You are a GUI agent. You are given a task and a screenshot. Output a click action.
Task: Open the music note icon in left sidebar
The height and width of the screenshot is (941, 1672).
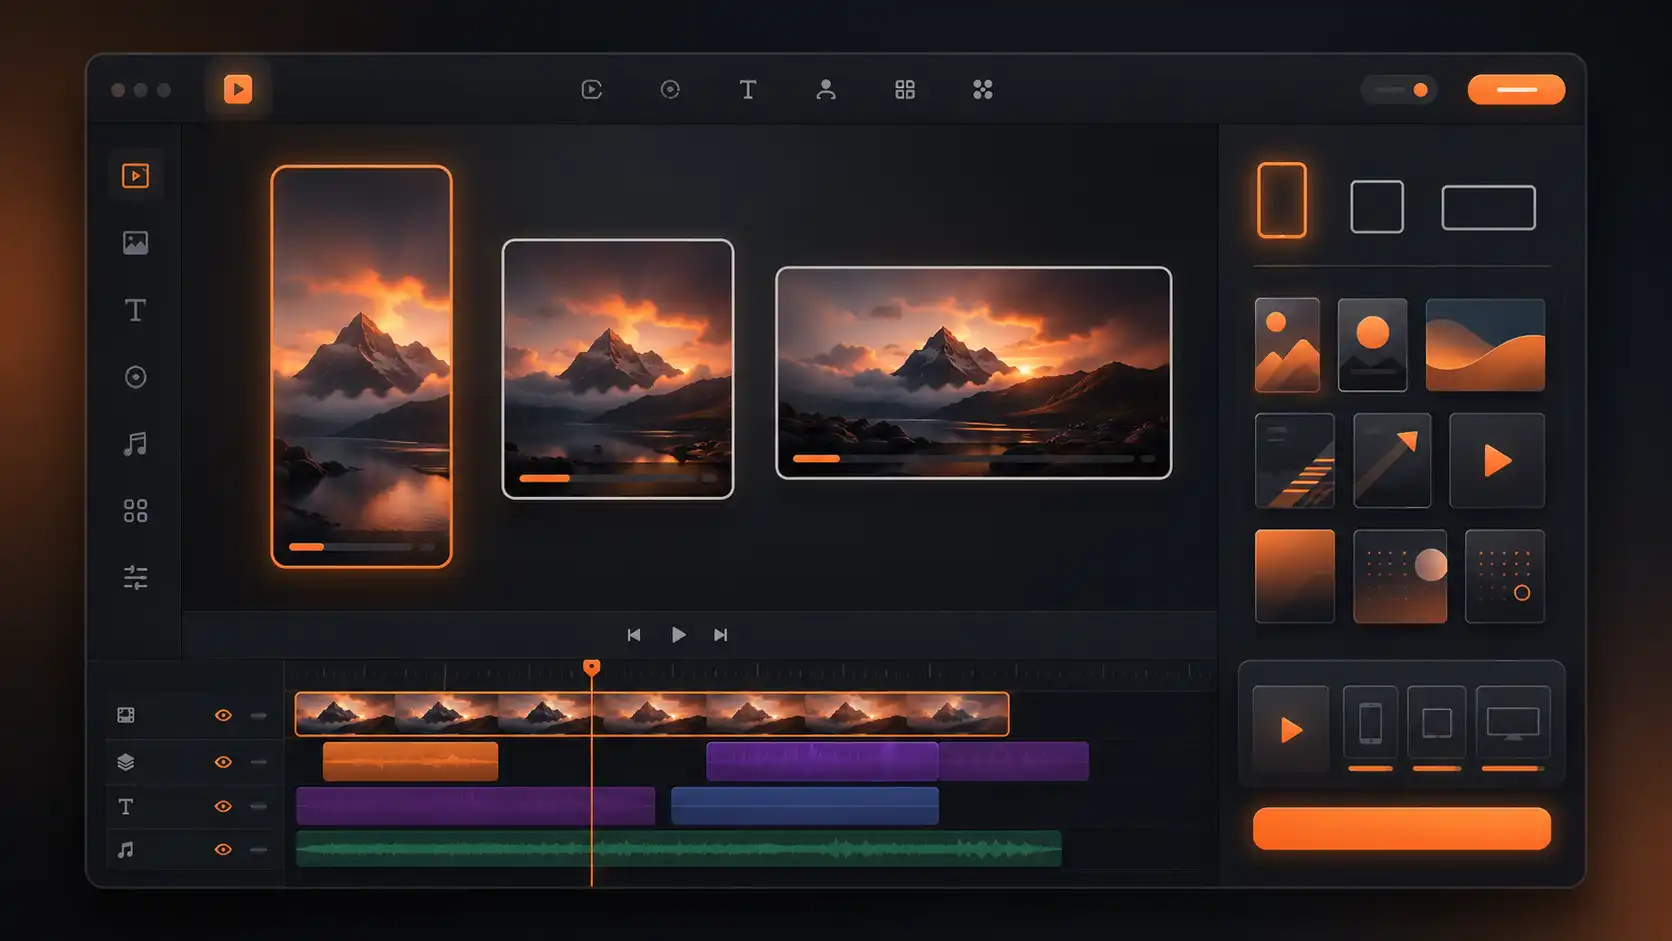coord(136,444)
